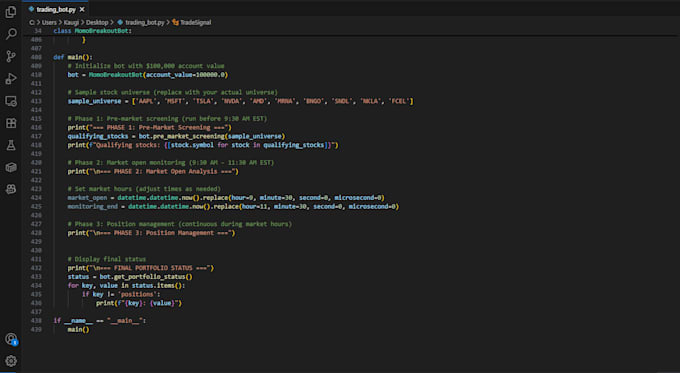680x373 pixels.
Task: Click the TradeSignal class symbol icon in breadcrumbs
Action: (175, 22)
